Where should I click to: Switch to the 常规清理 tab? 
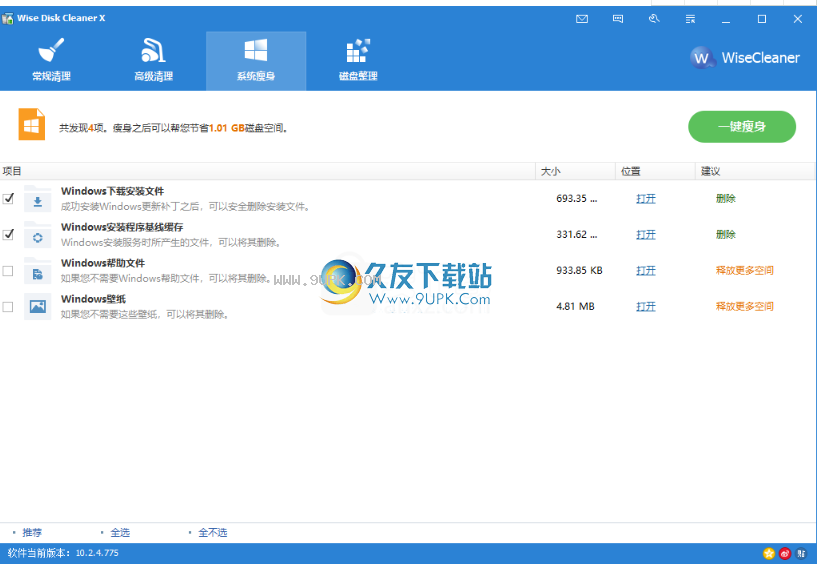point(51,61)
